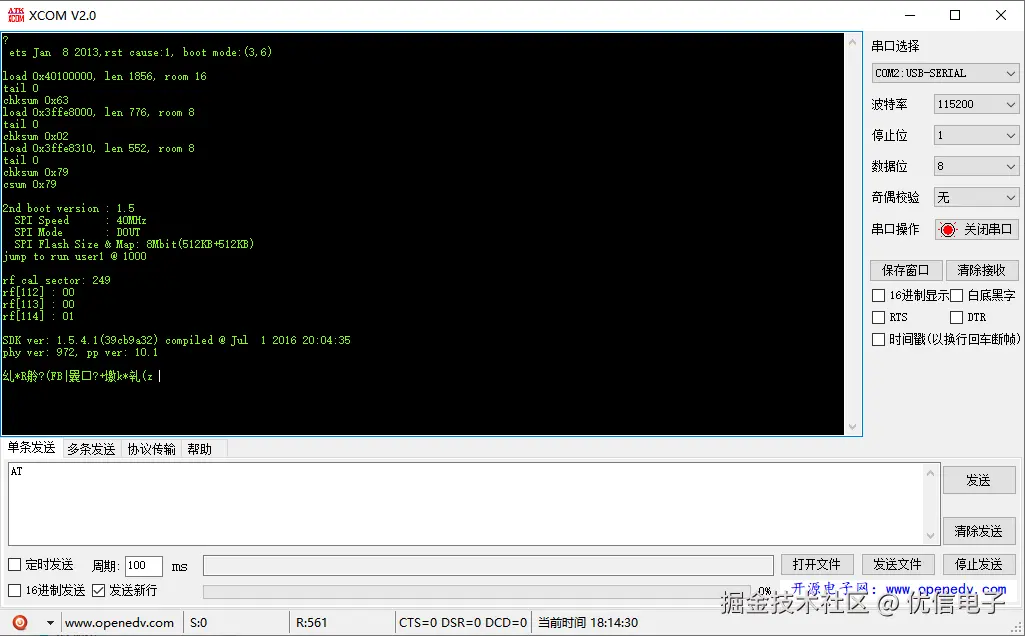Open the status bar dropdown arrow
Image resolution: width=1025 pixels, height=636 pixels.
(x=50, y=622)
